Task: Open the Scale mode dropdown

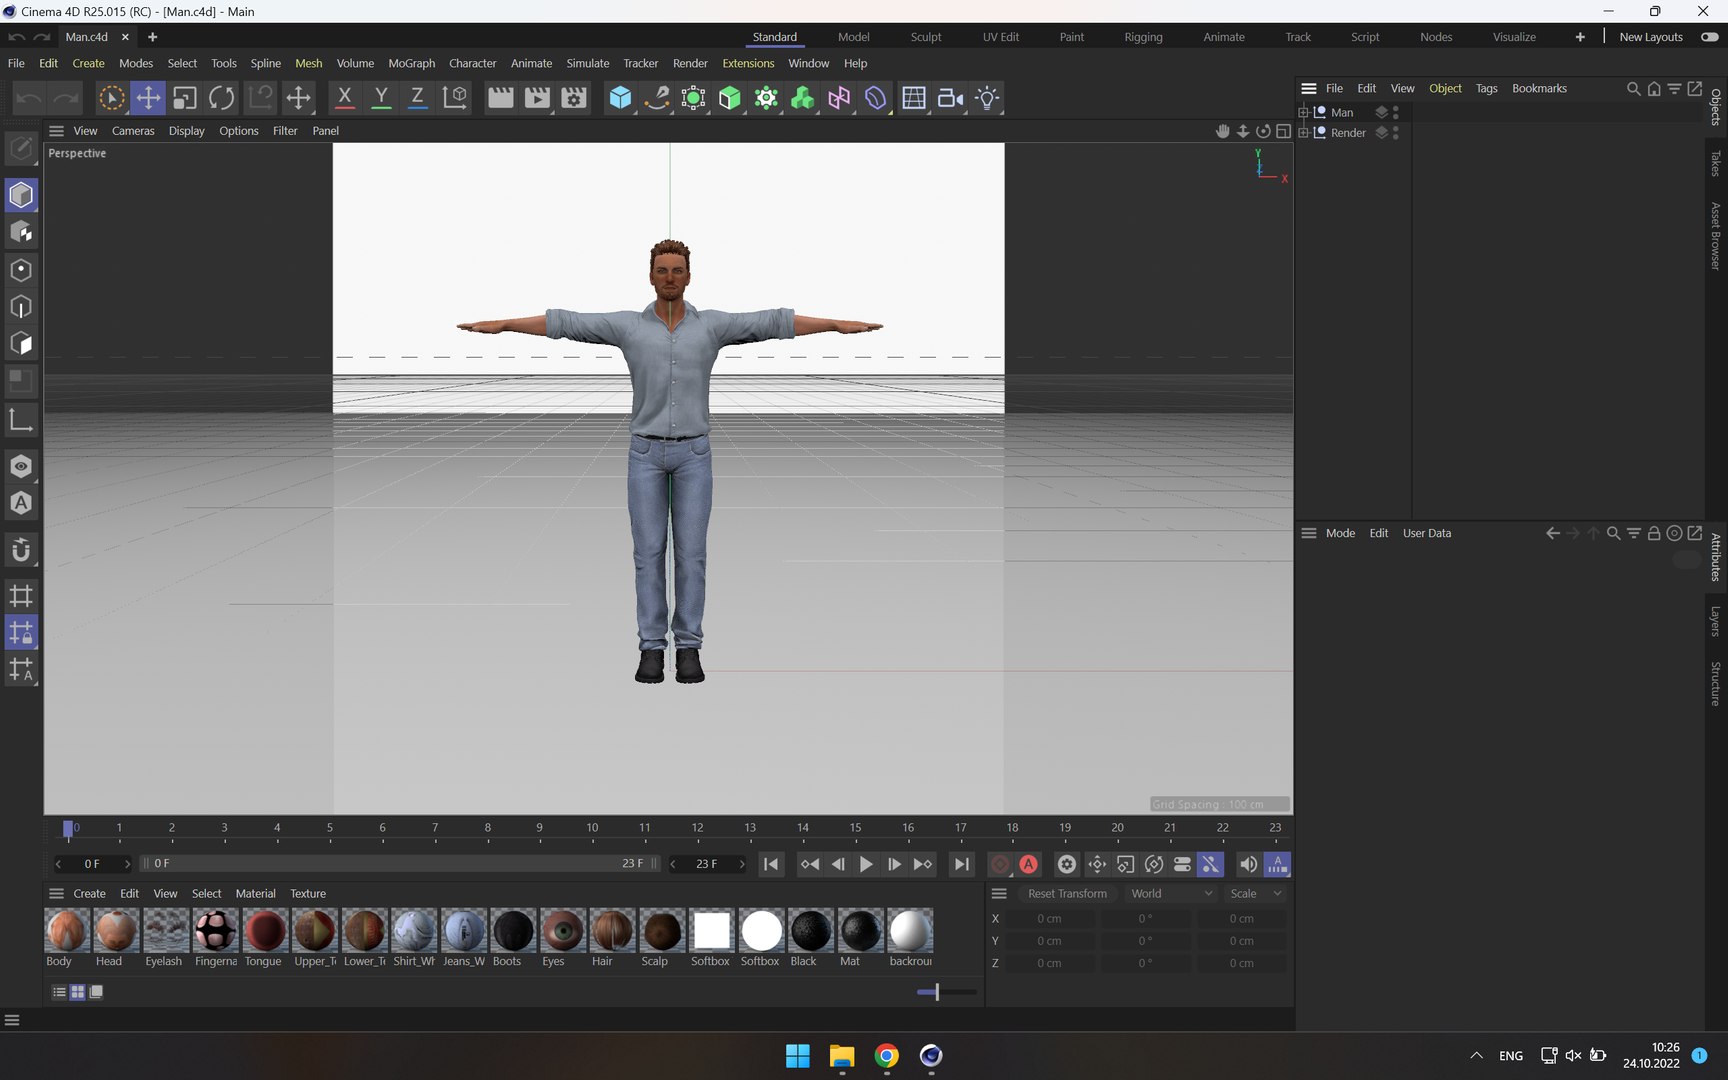Action: pos(1254,894)
